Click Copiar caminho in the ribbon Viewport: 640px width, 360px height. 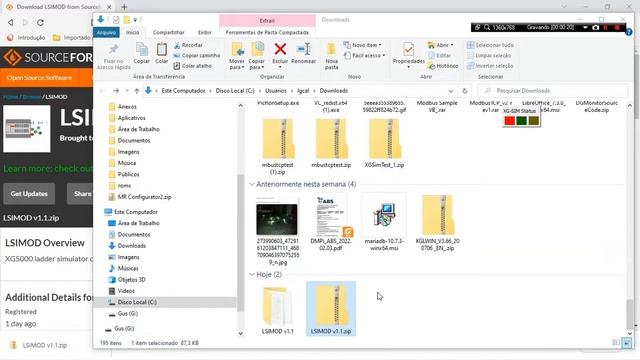click(197, 56)
